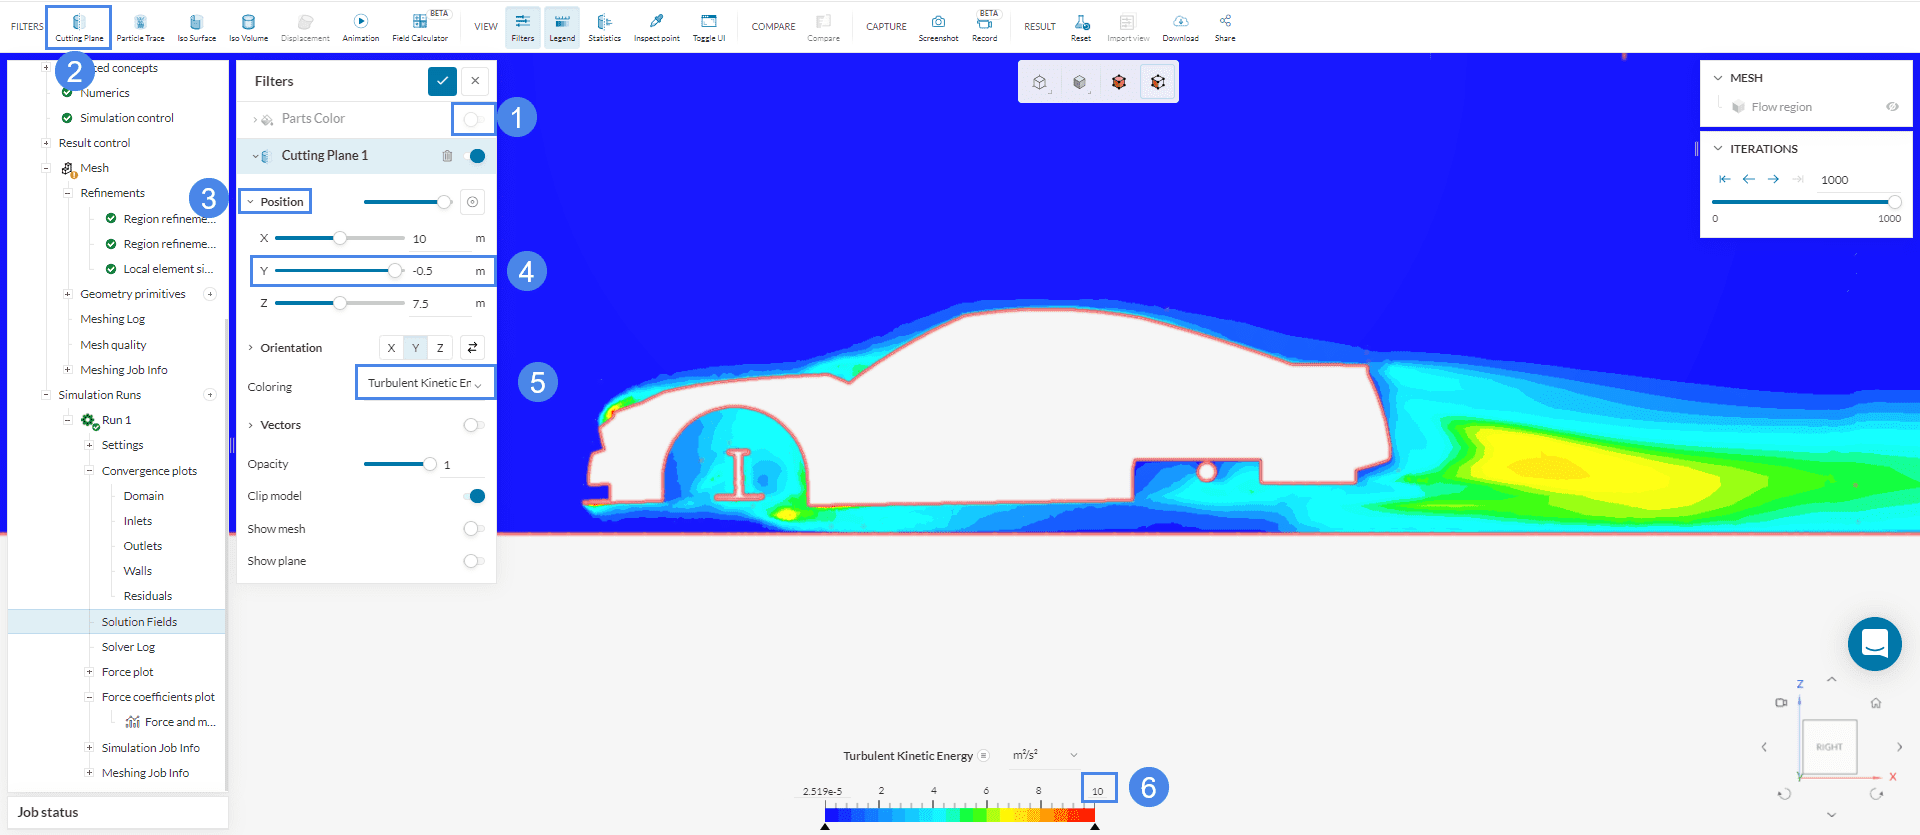This screenshot has width=1920, height=835.
Task: Open Solution Fields in the tree
Action: pyautogui.click(x=139, y=622)
